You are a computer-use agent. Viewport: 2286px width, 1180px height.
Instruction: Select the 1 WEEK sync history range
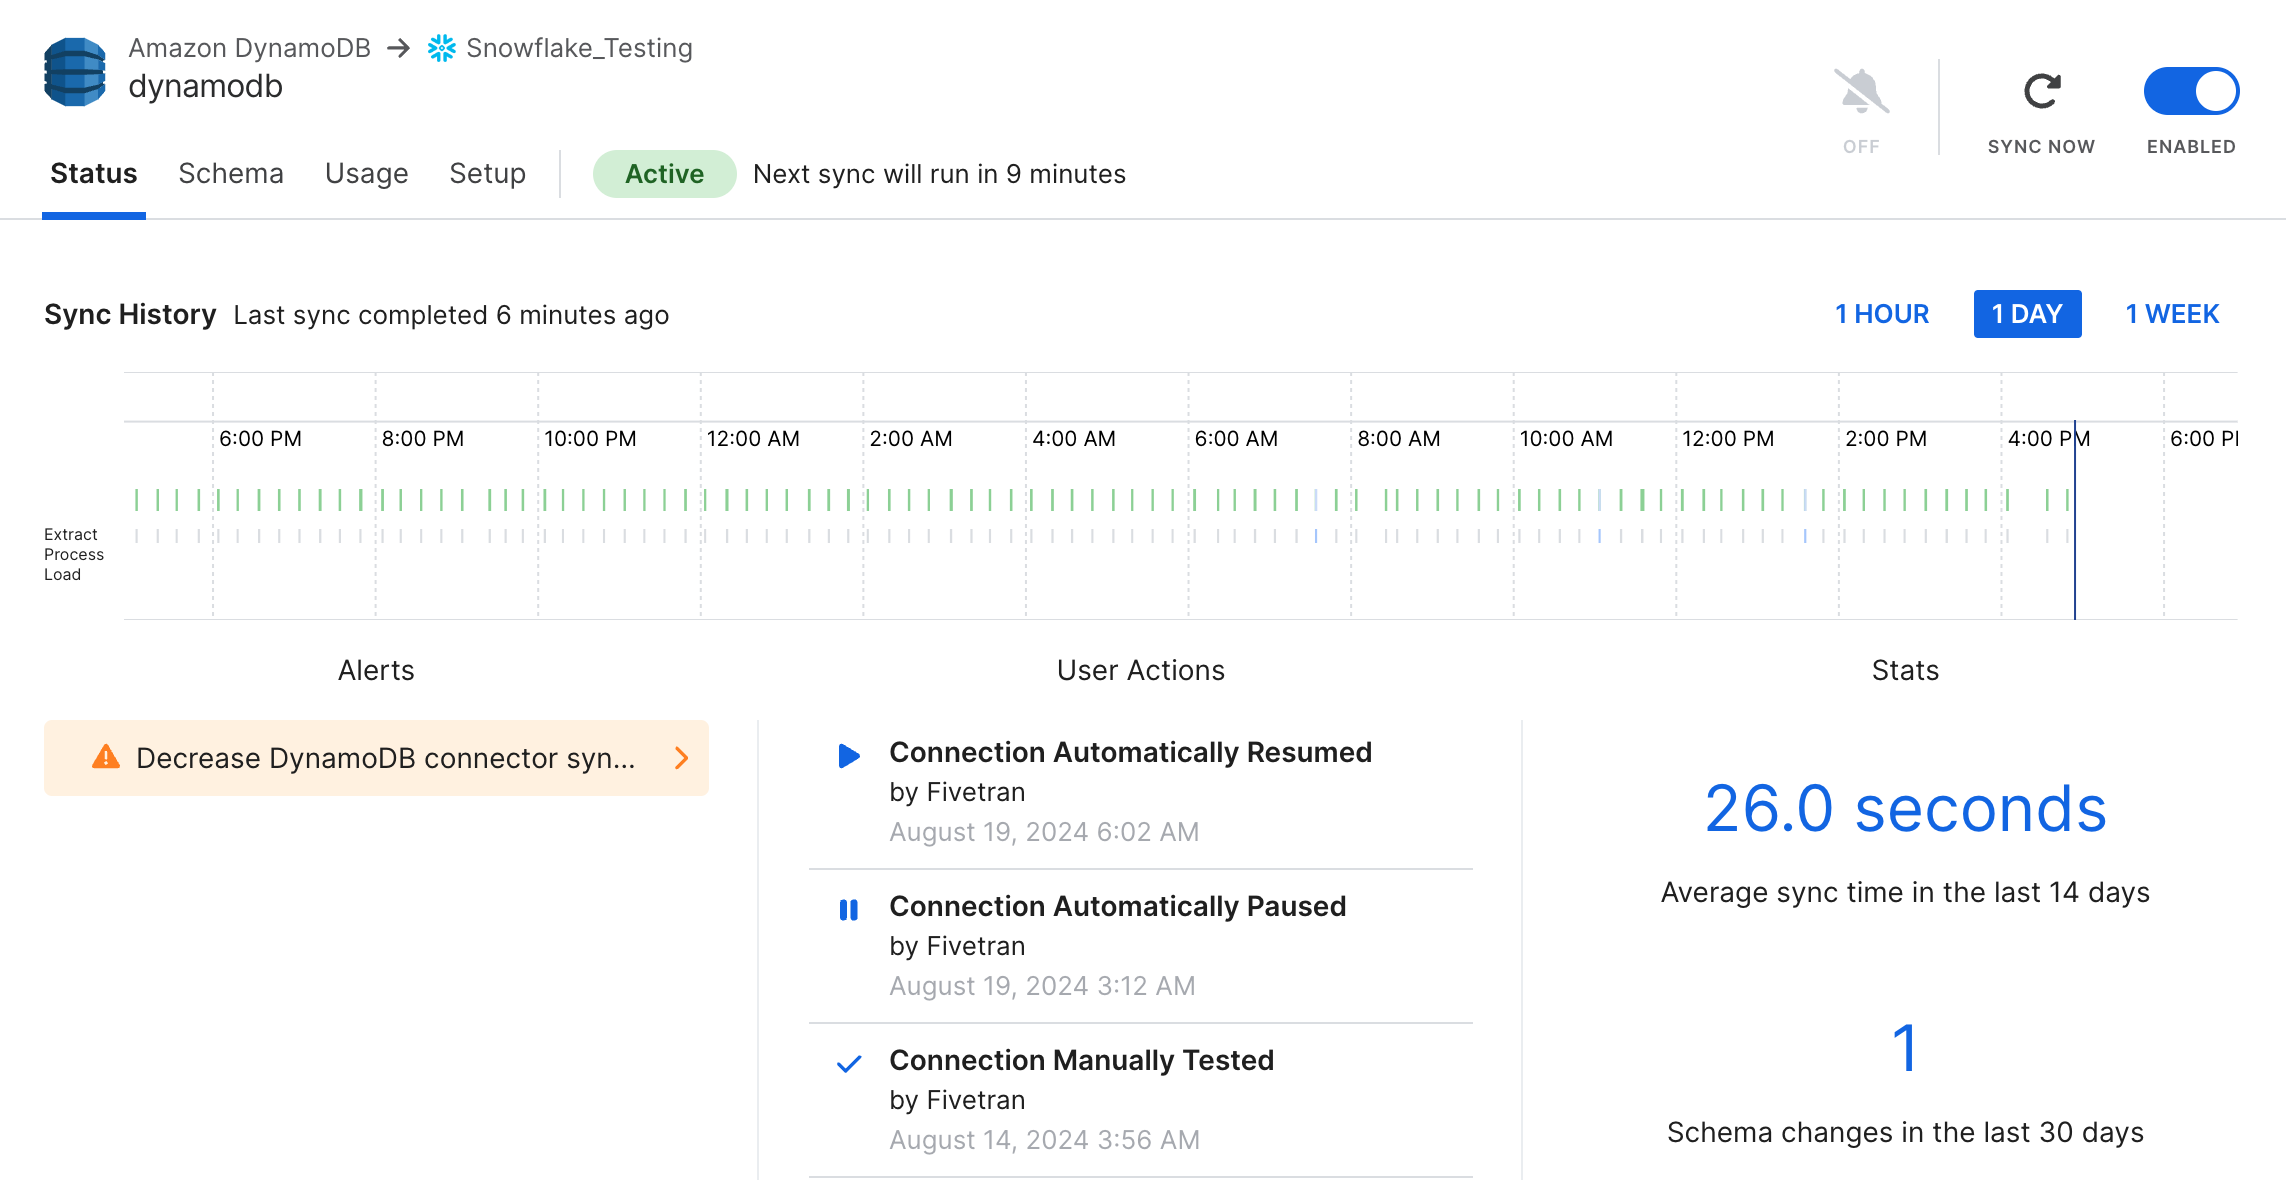click(x=2172, y=314)
